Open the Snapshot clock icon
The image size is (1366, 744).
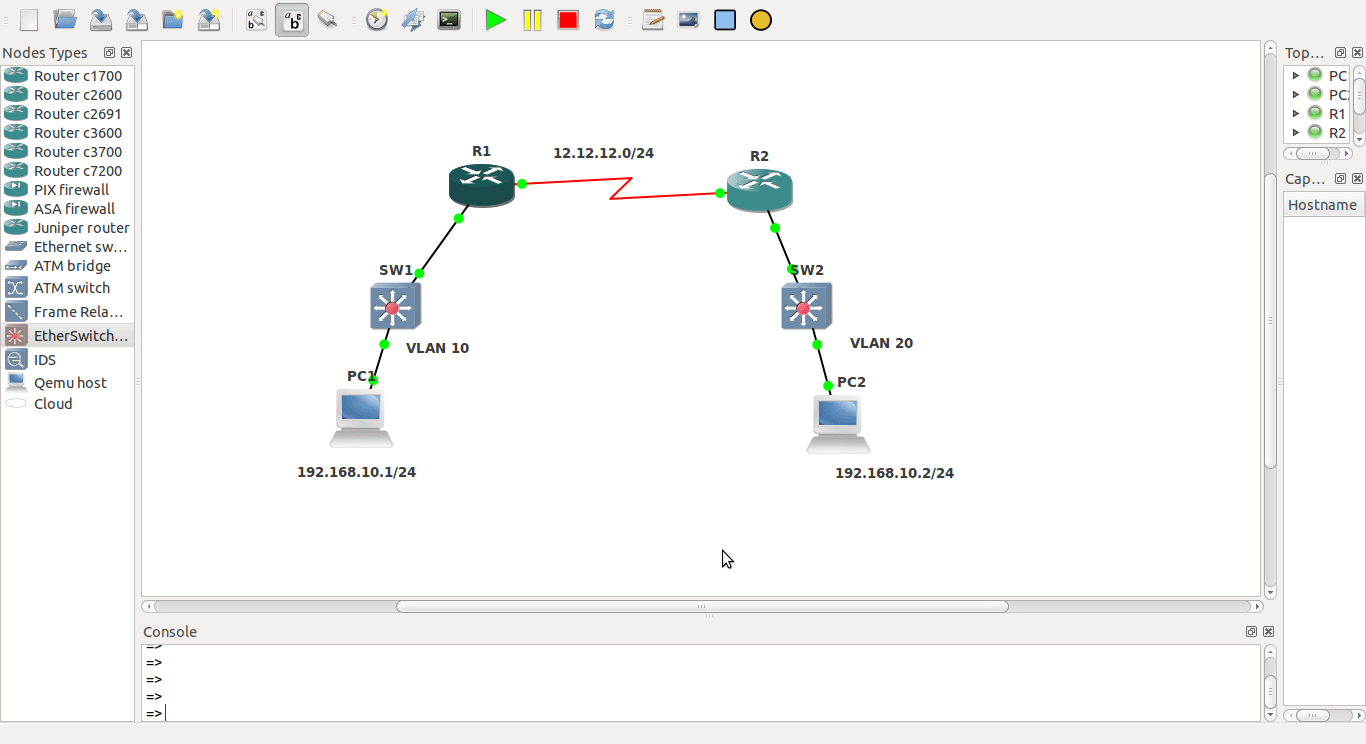[x=377, y=19]
